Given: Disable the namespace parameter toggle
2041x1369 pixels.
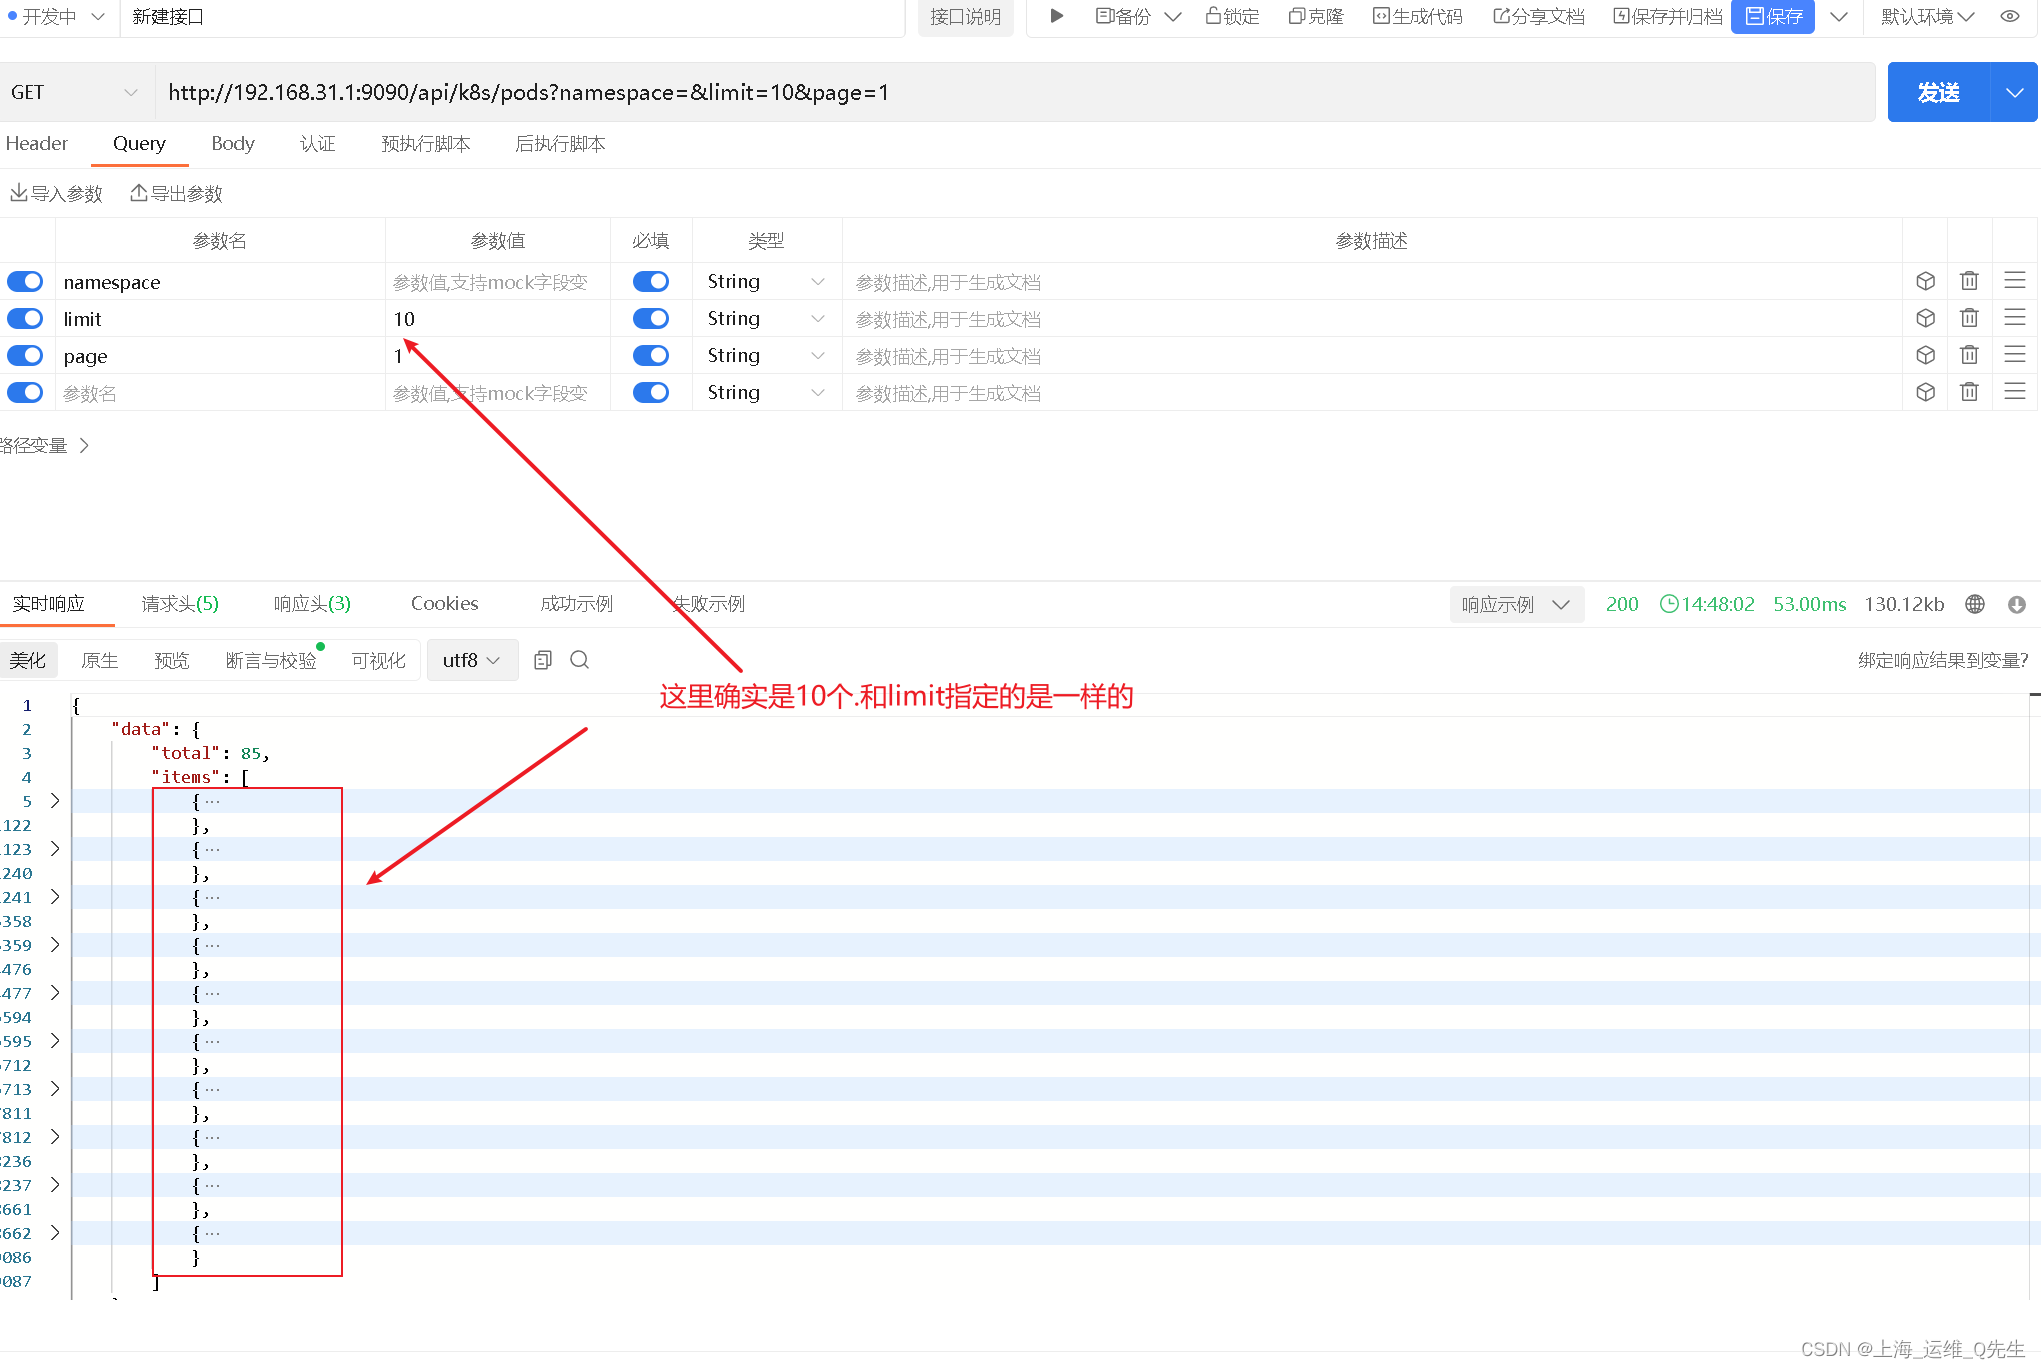Looking at the screenshot, I should point(25,282).
